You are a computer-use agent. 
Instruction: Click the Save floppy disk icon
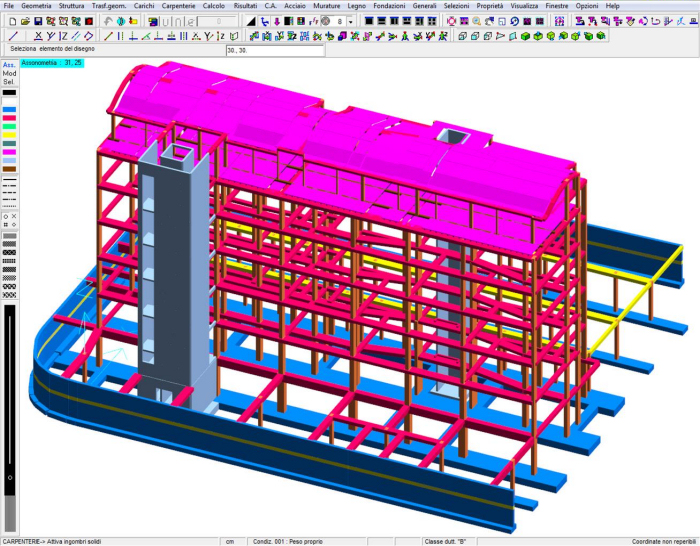click(37, 21)
